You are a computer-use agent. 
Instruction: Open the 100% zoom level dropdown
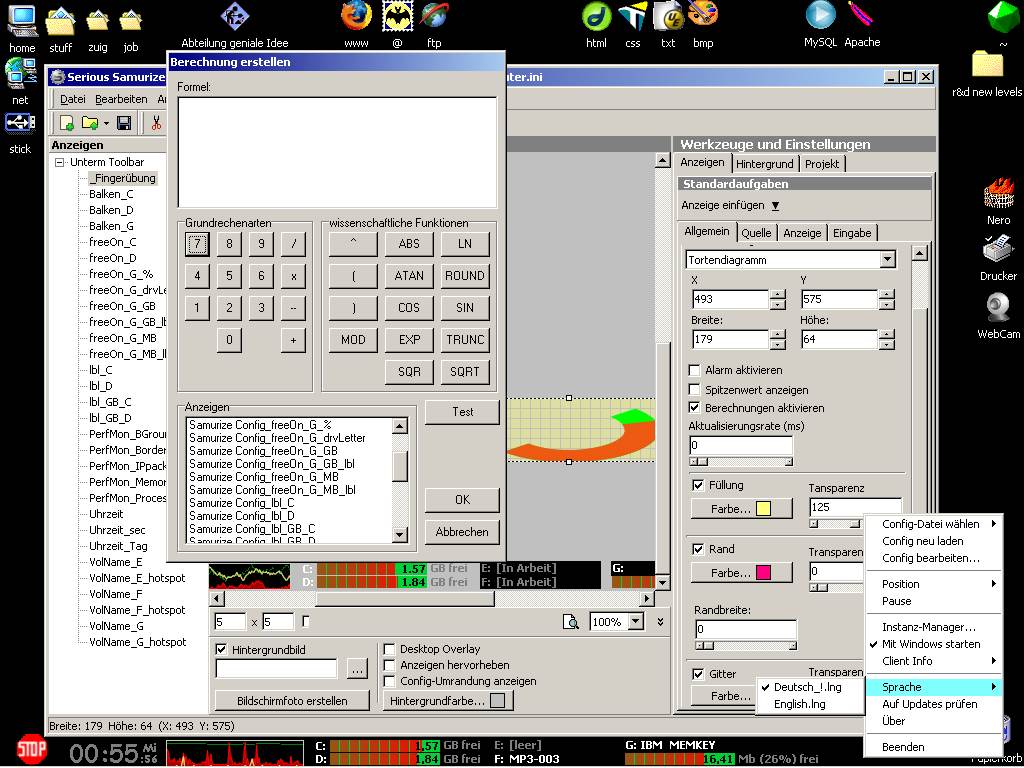(635, 622)
